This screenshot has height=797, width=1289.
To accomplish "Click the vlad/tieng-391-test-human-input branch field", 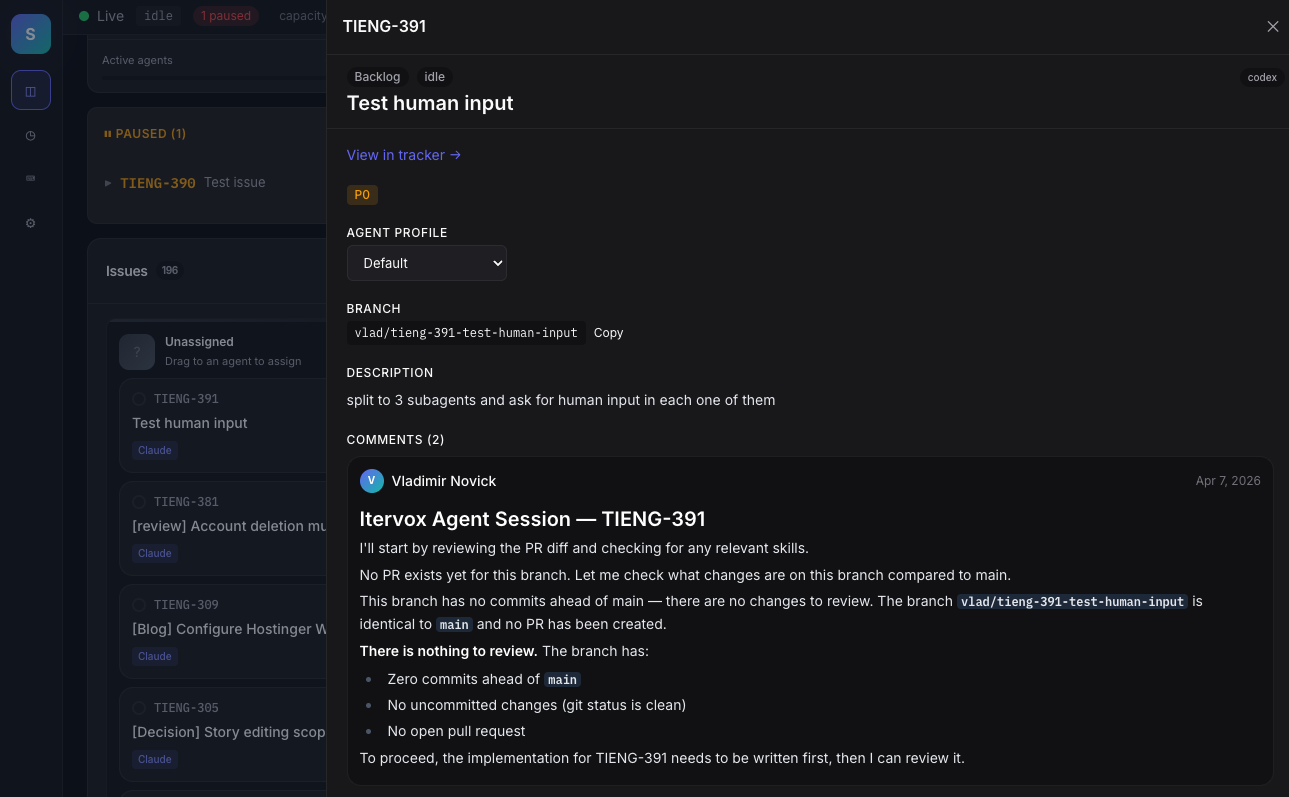I will click(x=465, y=332).
